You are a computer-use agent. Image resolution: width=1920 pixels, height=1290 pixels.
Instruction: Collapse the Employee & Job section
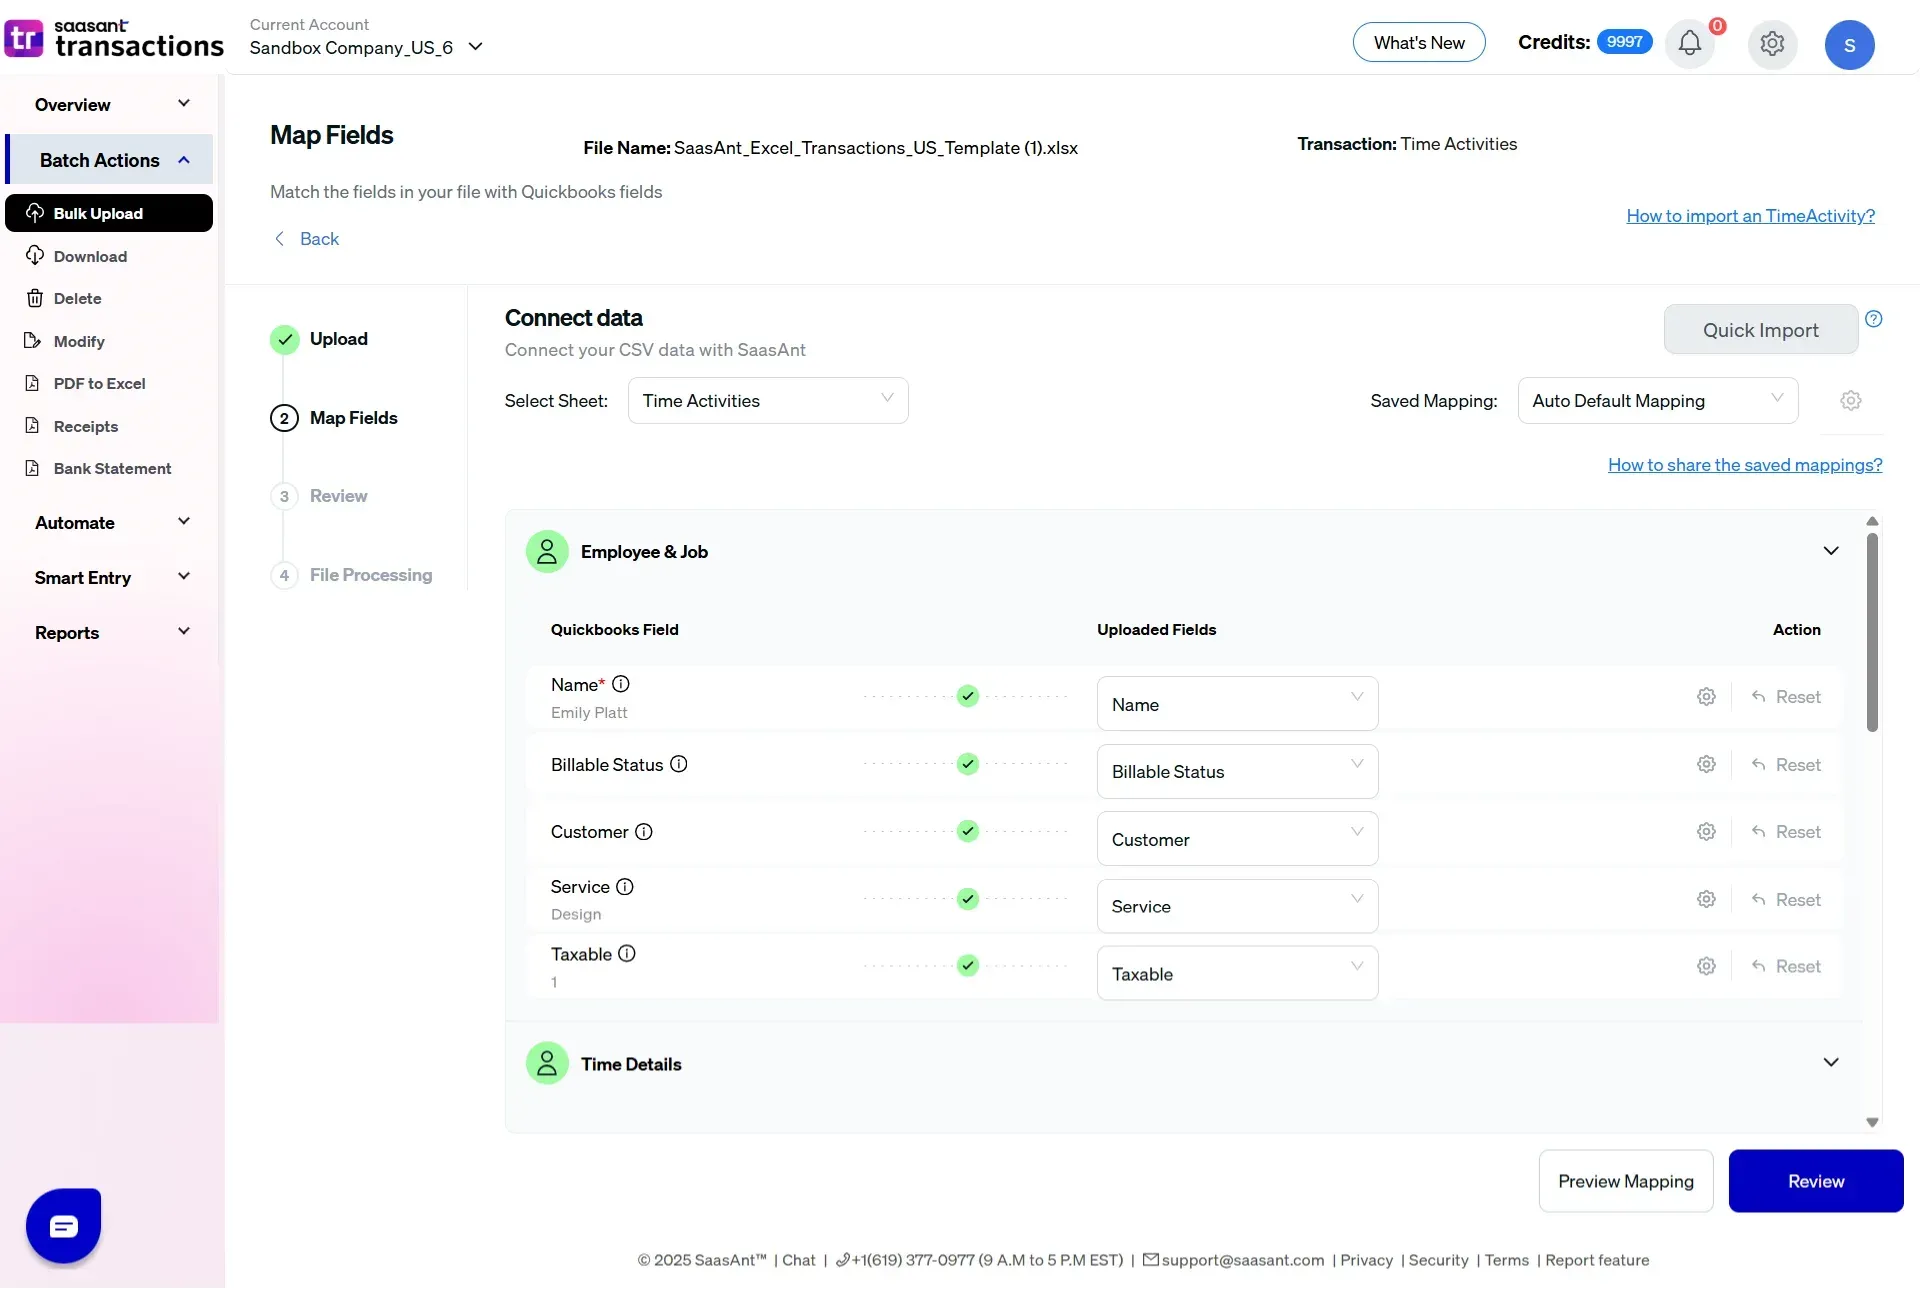(1831, 552)
